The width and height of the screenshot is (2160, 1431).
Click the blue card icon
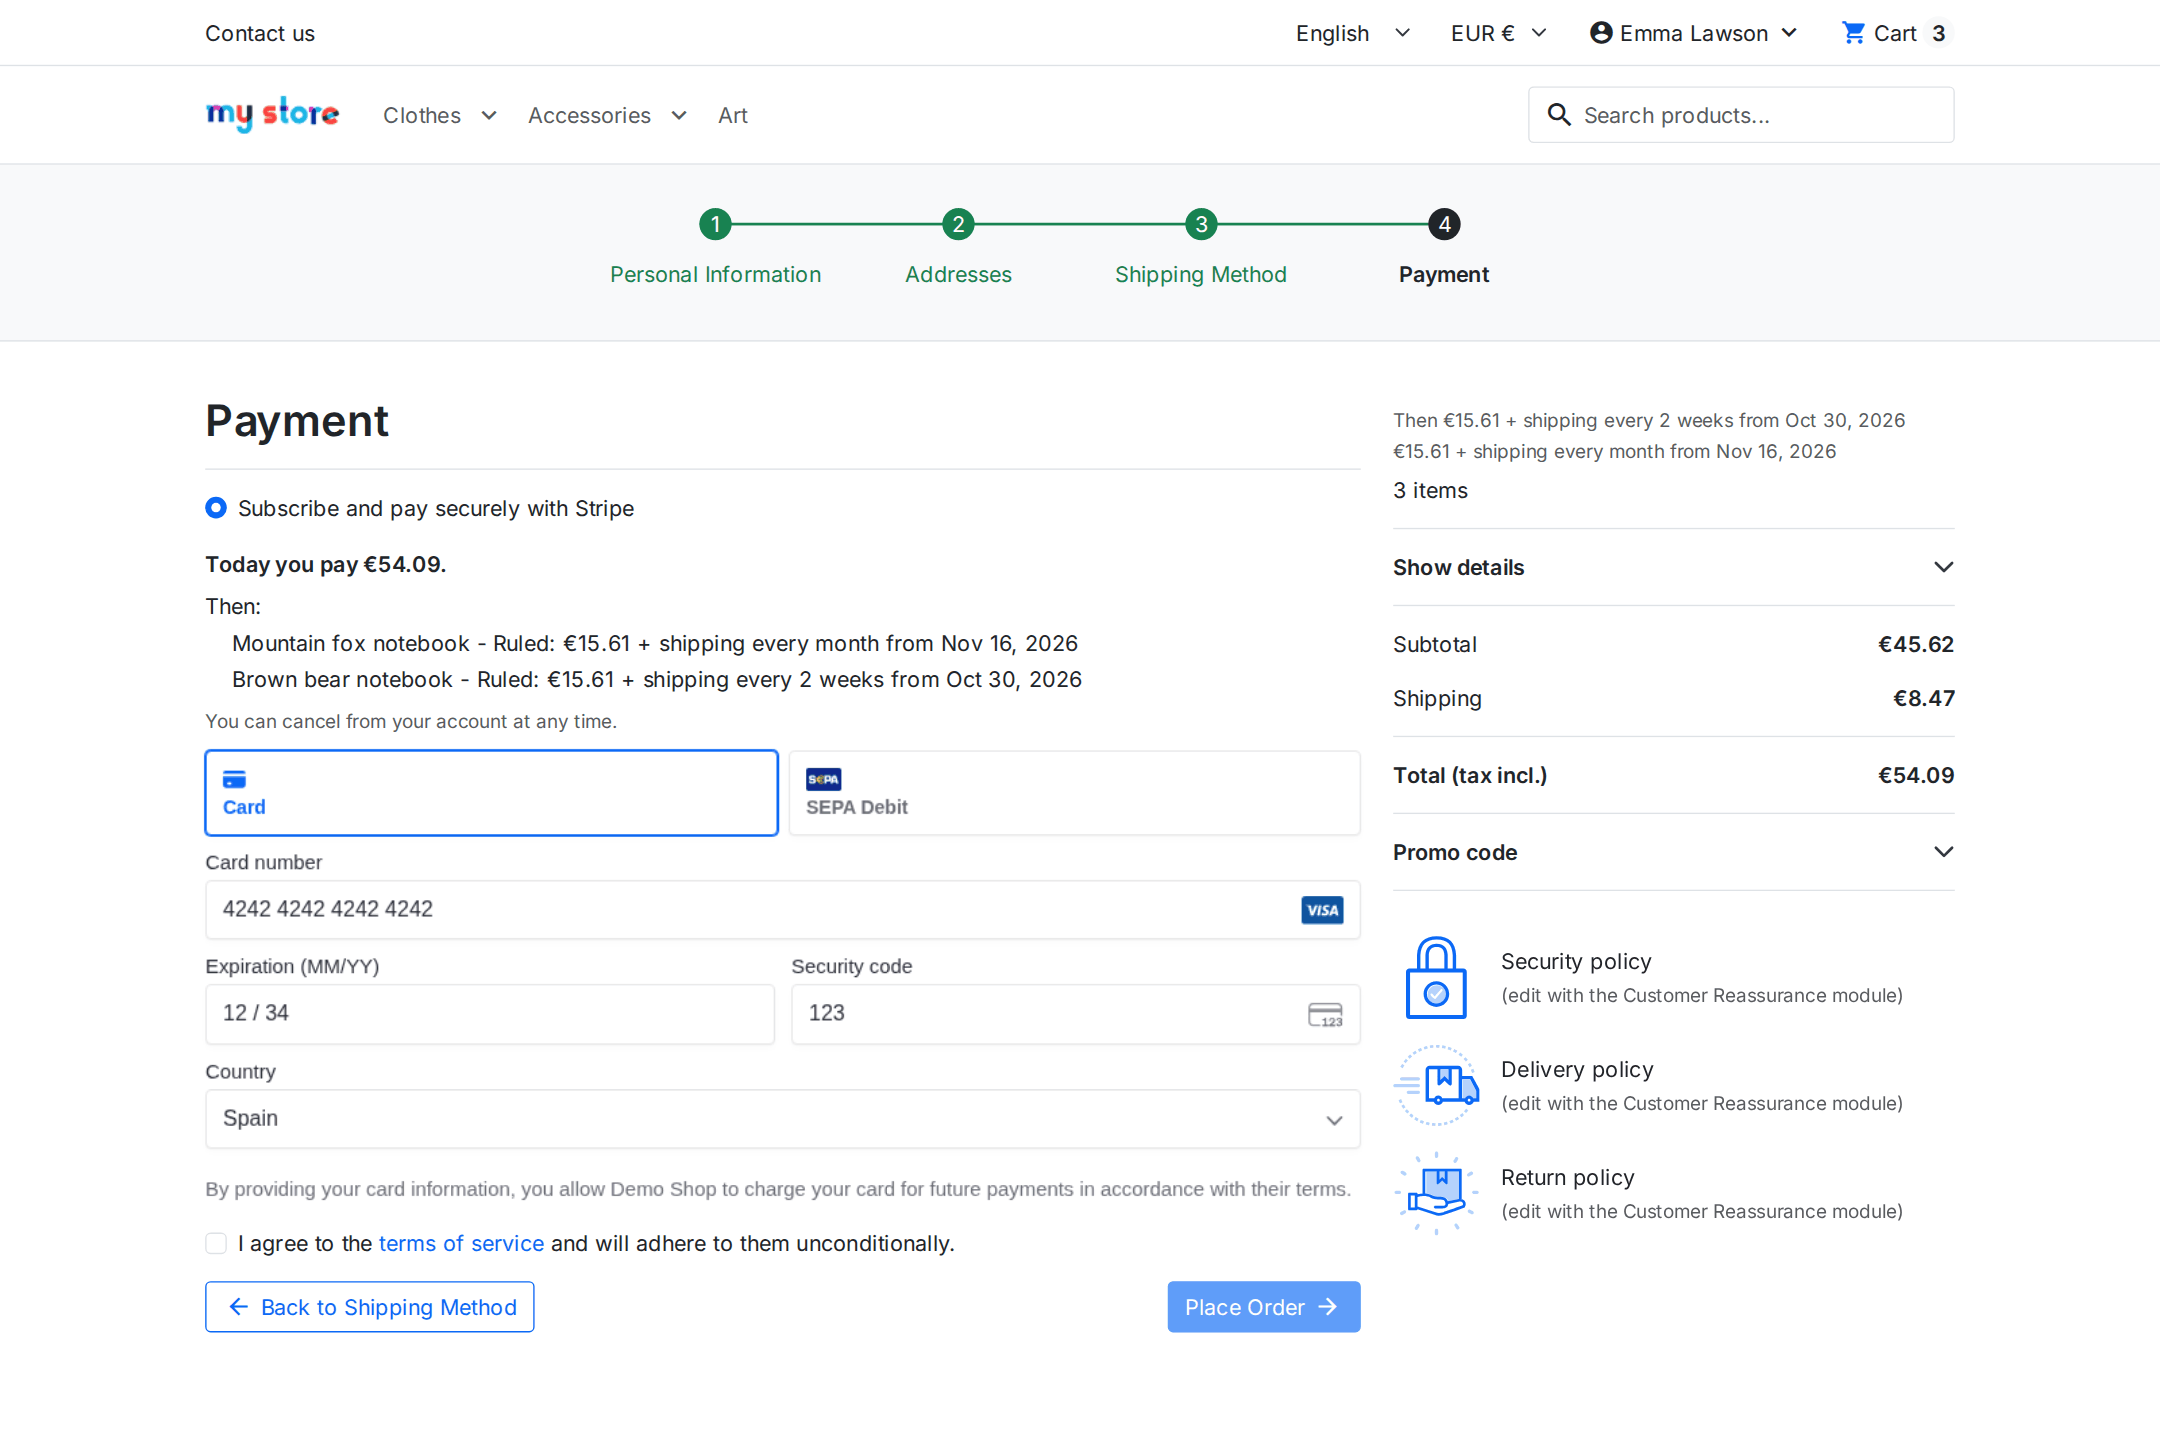point(234,779)
